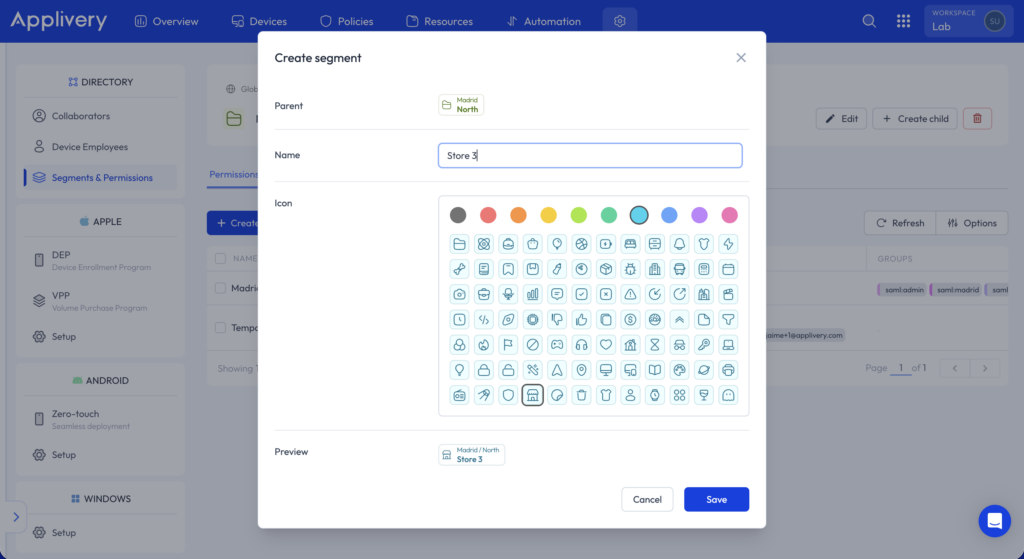The height and width of the screenshot is (559, 1024).
Task: Open DEP Device Enrollment Program
Action: tap(100, 260)
